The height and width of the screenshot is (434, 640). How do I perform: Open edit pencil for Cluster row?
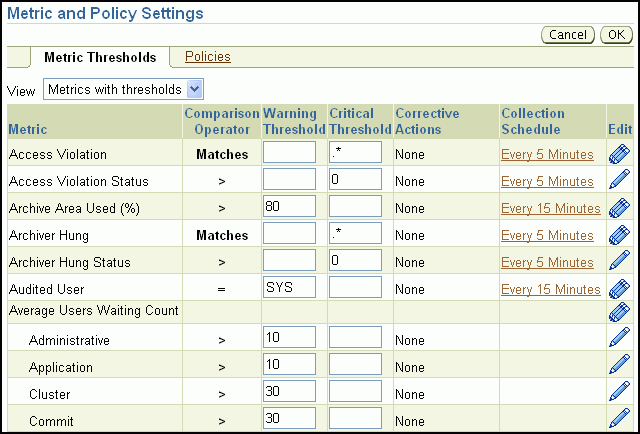pyautogui.click(x=619, y=392)
